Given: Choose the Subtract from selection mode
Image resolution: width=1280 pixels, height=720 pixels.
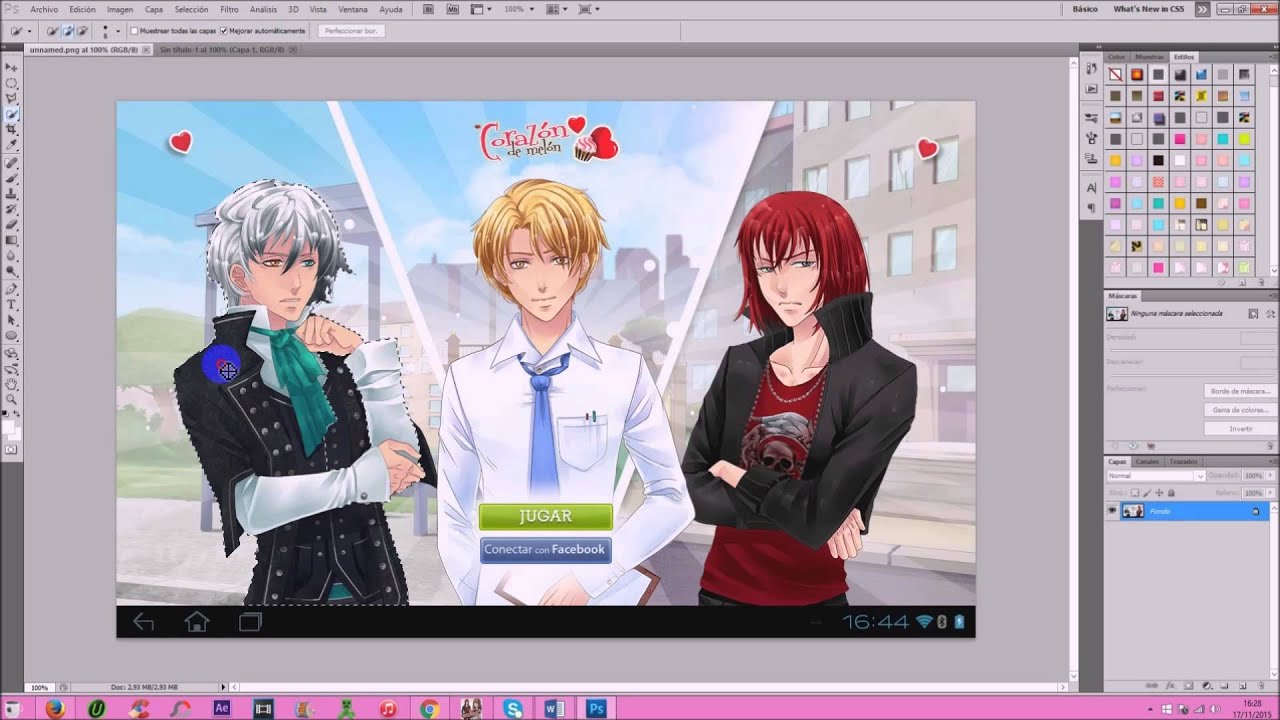Looking at the screenshot, I should pyautogui.click(x=82, y=31).
